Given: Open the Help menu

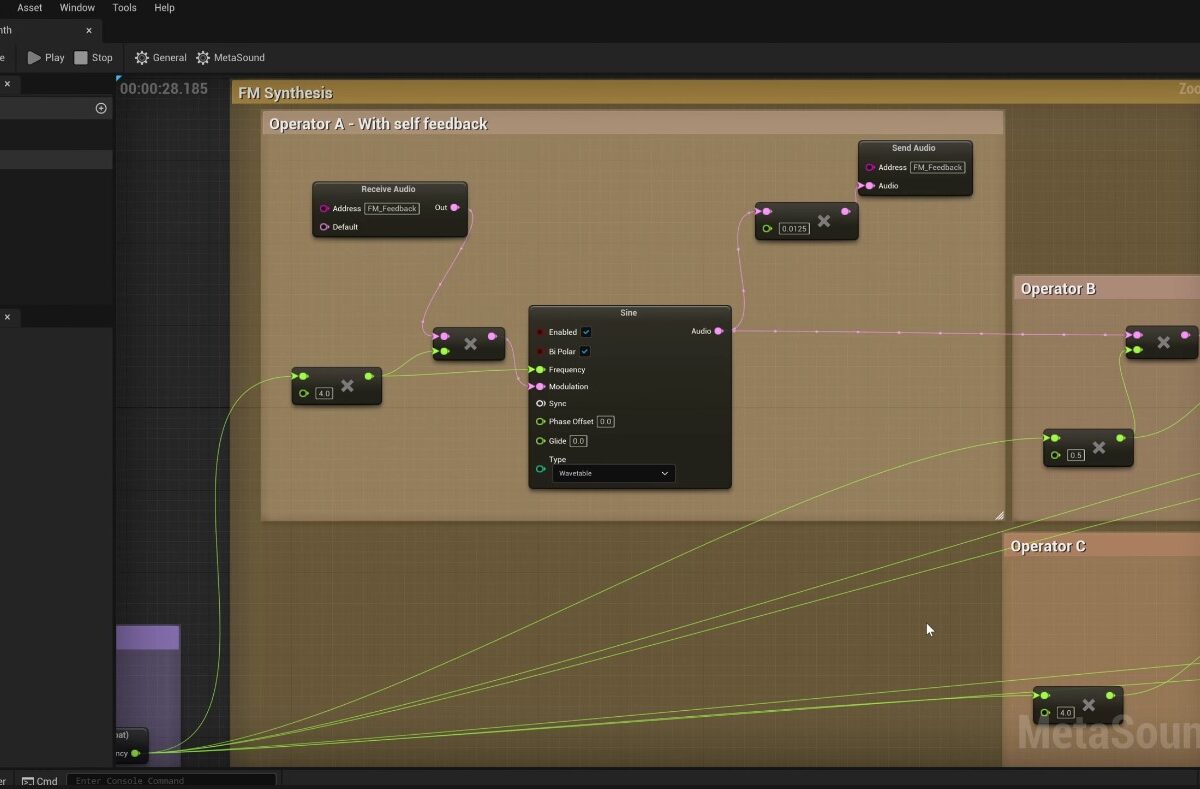Looking at the screenshot, I should tap(164, 8).
